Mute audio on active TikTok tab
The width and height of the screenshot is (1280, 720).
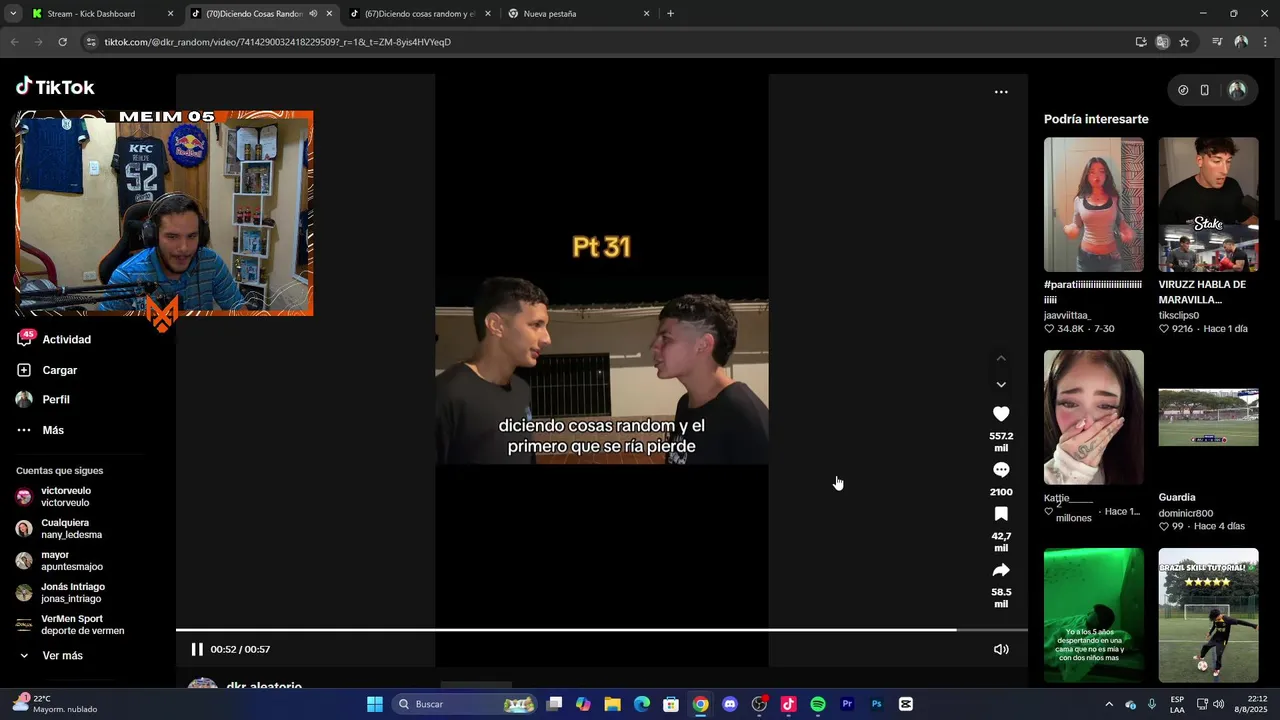pos(313,14)
